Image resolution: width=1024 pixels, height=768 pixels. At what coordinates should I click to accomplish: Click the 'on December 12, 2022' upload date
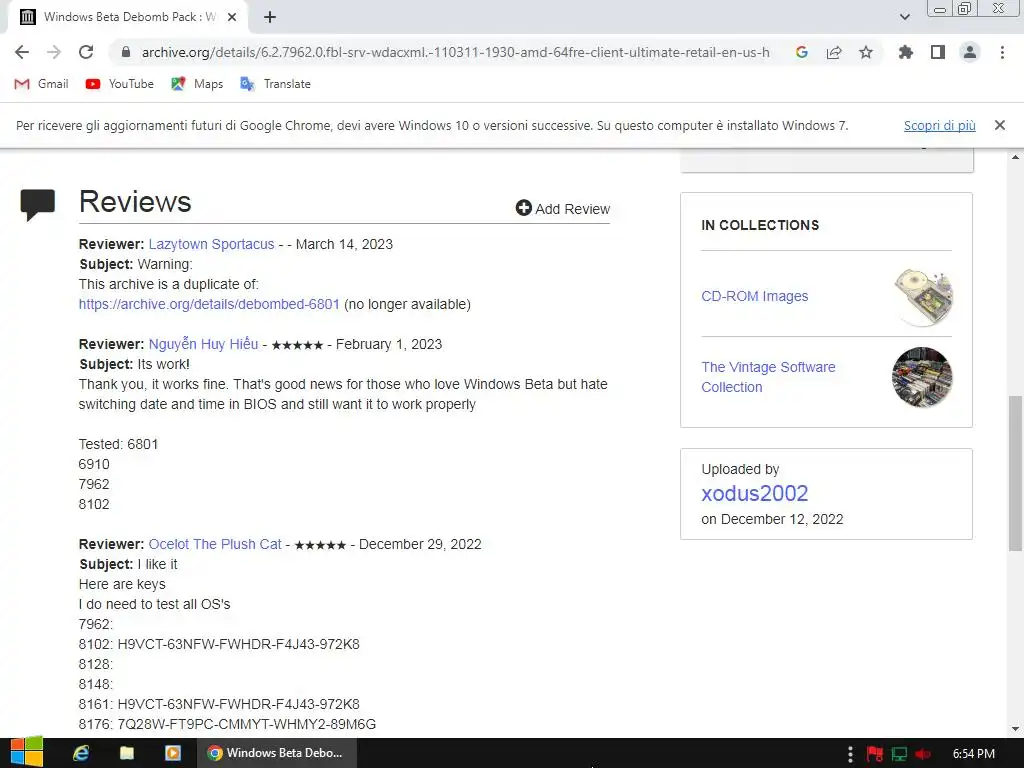tap(772, 519)
